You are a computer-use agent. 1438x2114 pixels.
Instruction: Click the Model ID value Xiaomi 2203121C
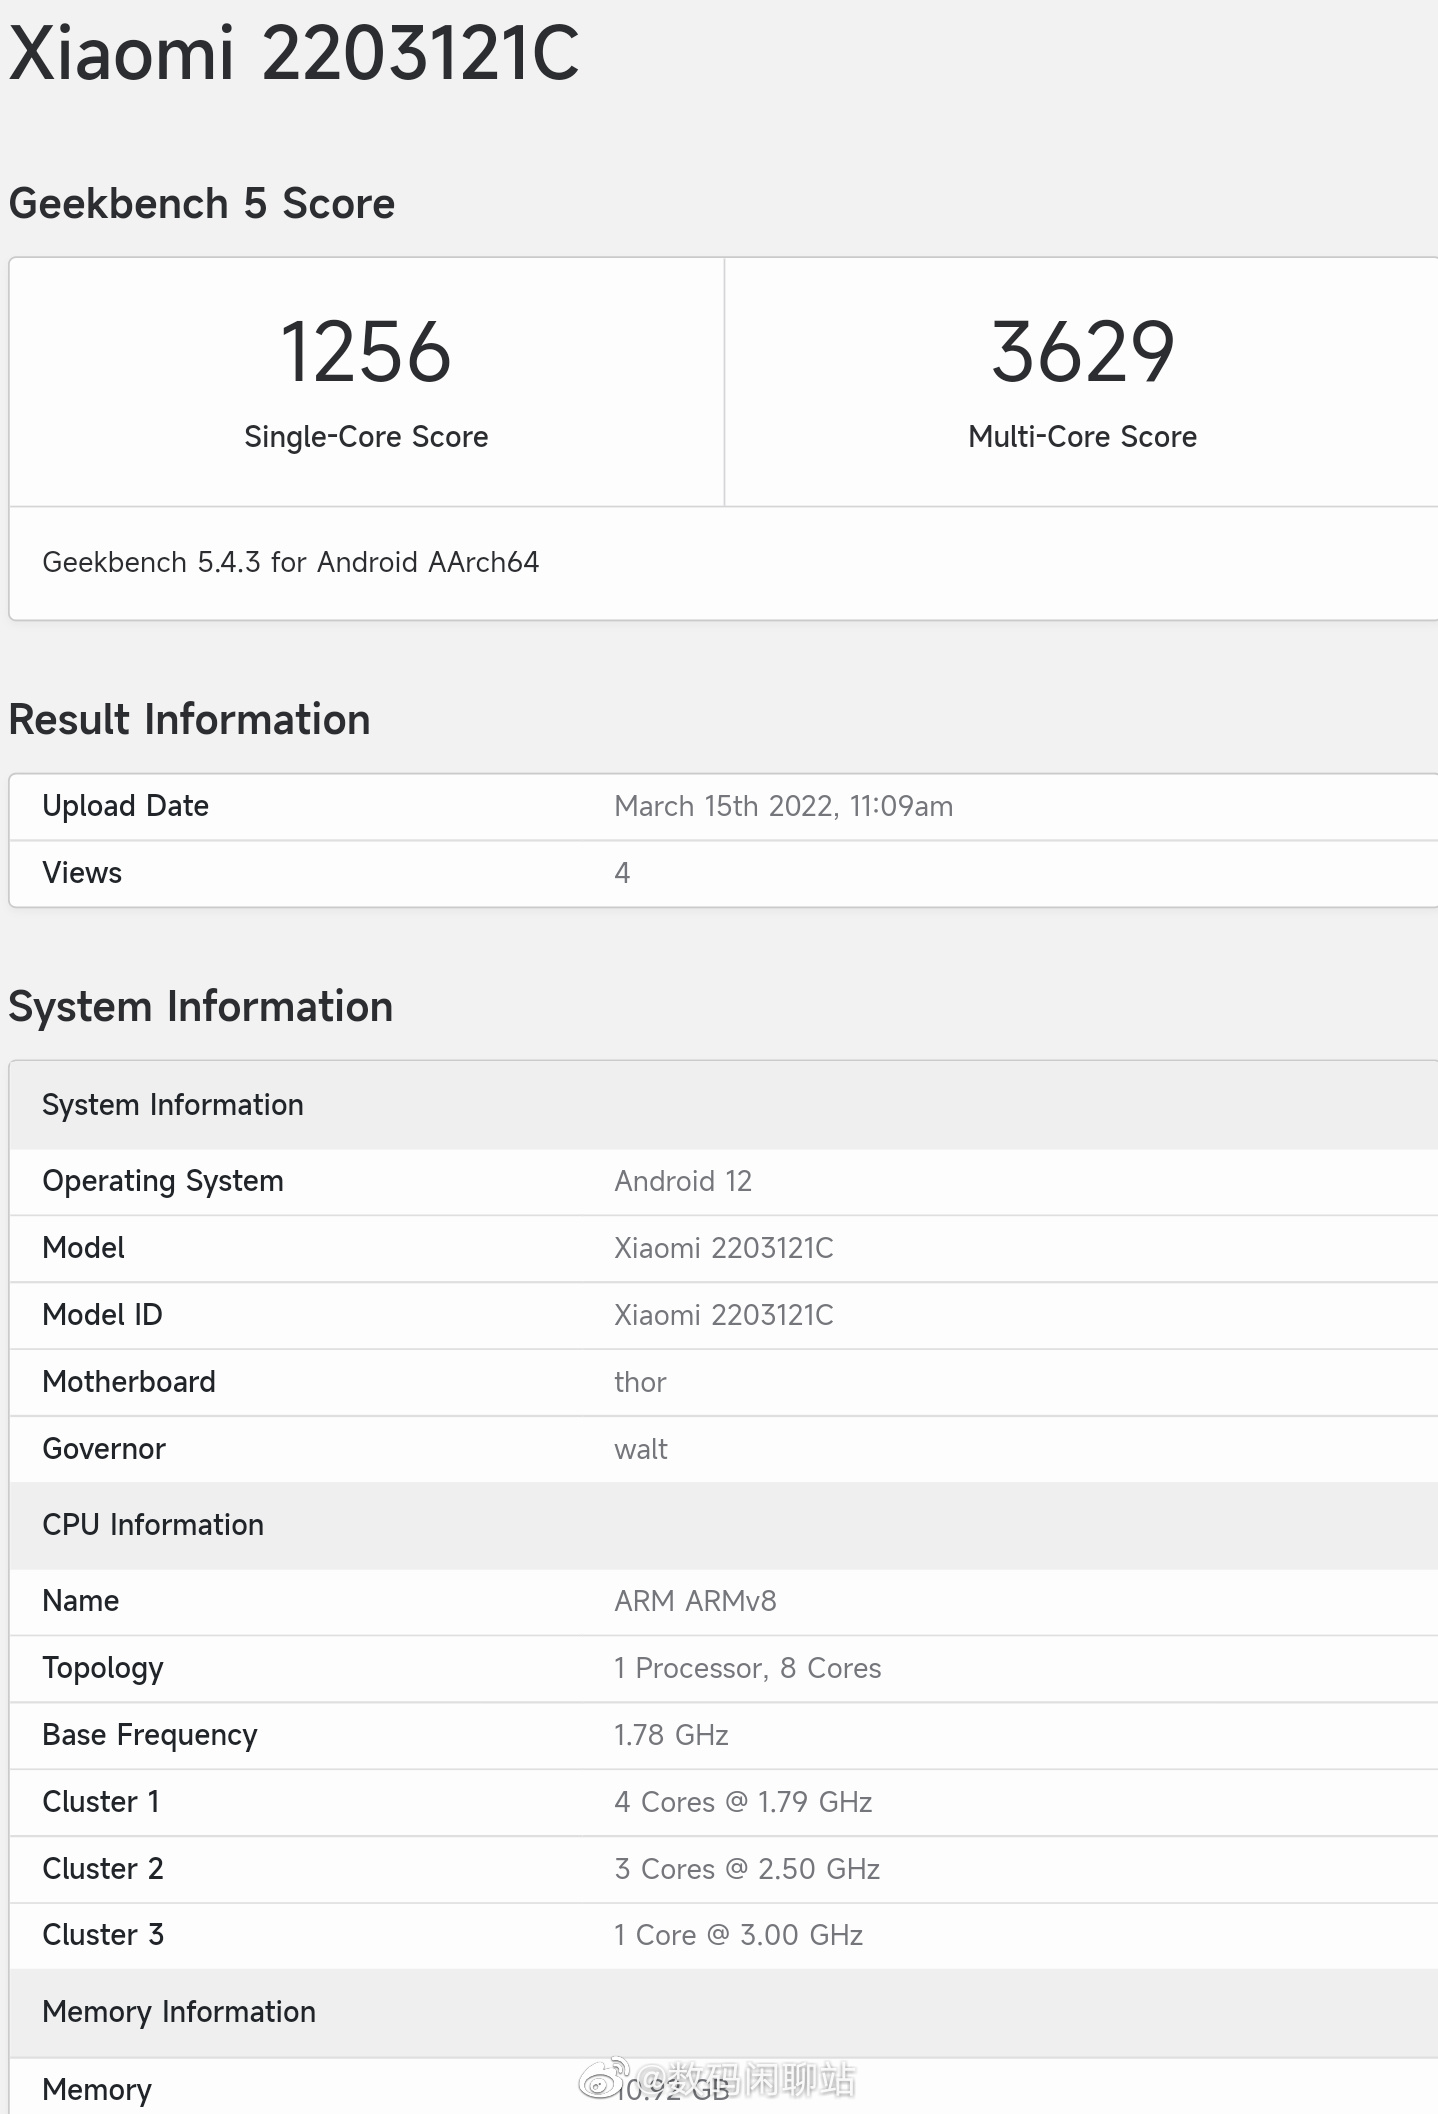(723, 1315)
